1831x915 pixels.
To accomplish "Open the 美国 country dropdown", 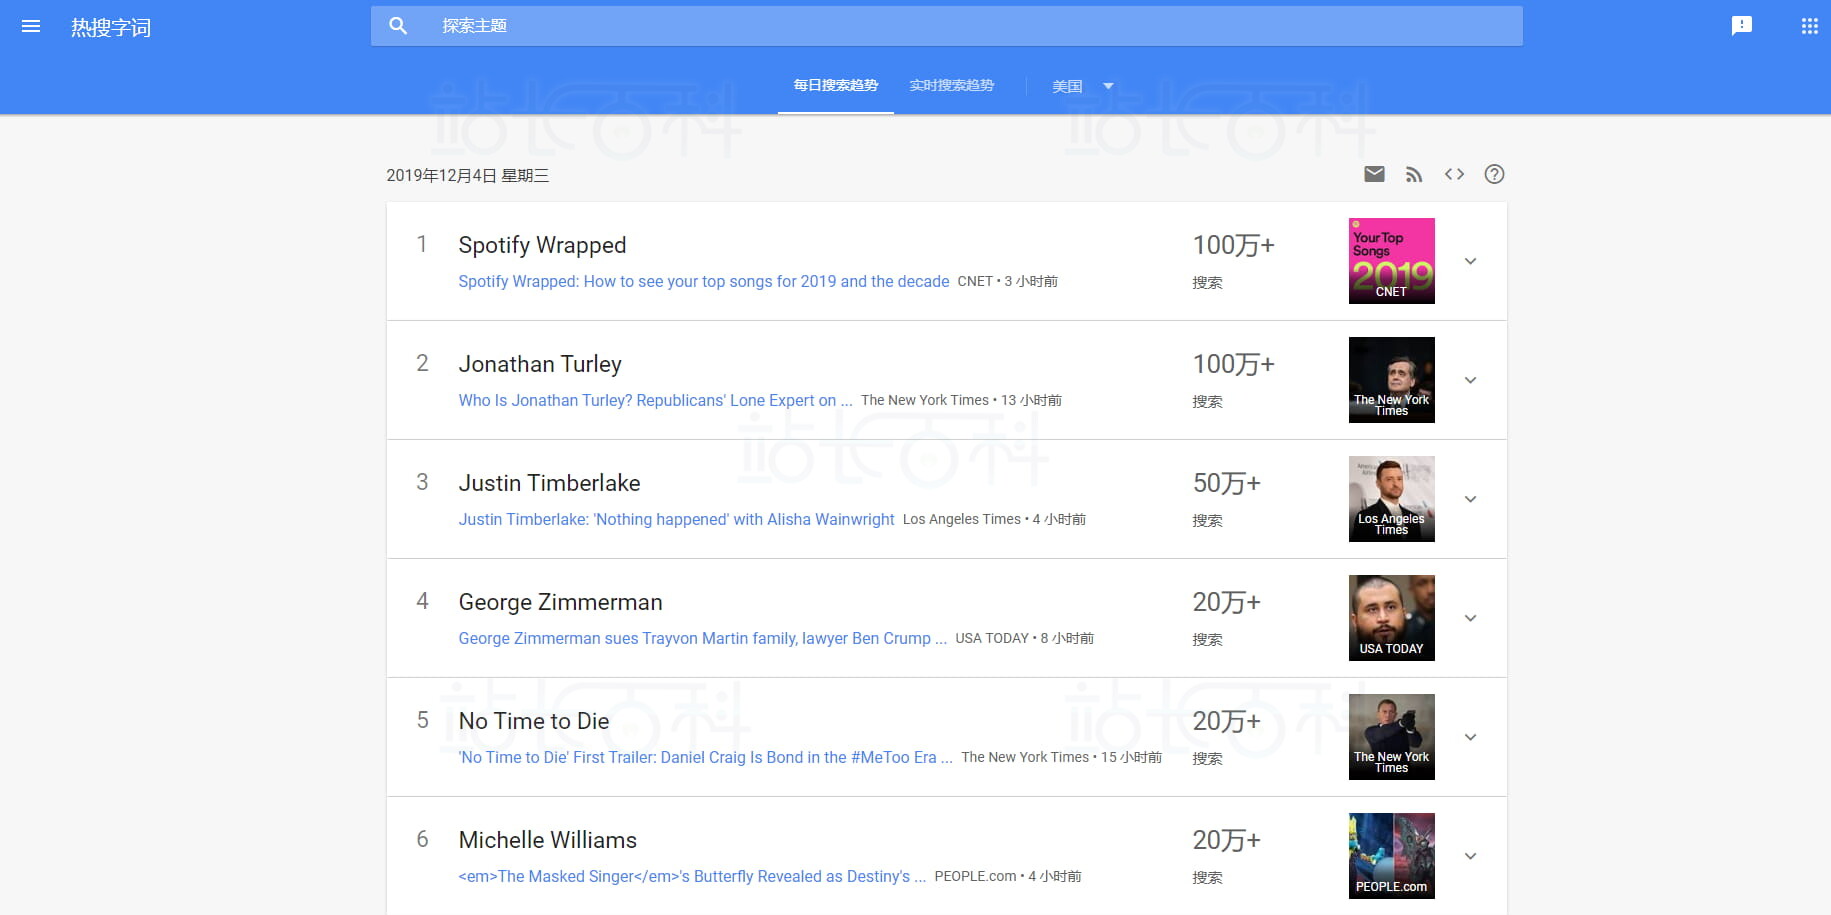I will point(1083,87).
